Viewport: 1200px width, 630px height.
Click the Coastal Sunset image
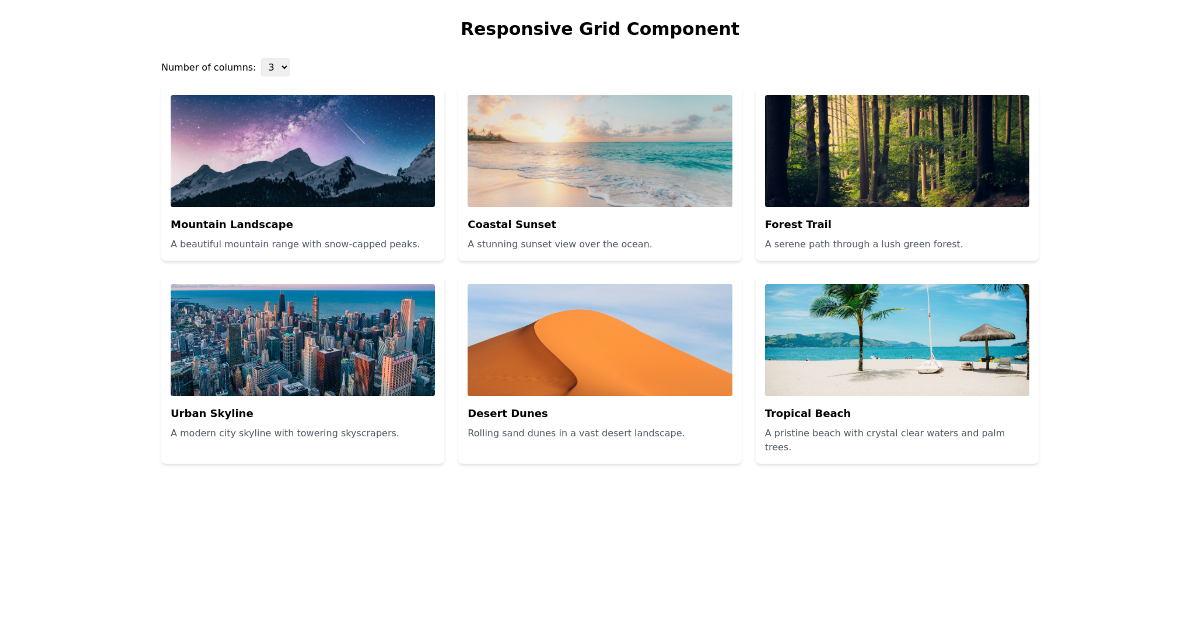point(599,150)
